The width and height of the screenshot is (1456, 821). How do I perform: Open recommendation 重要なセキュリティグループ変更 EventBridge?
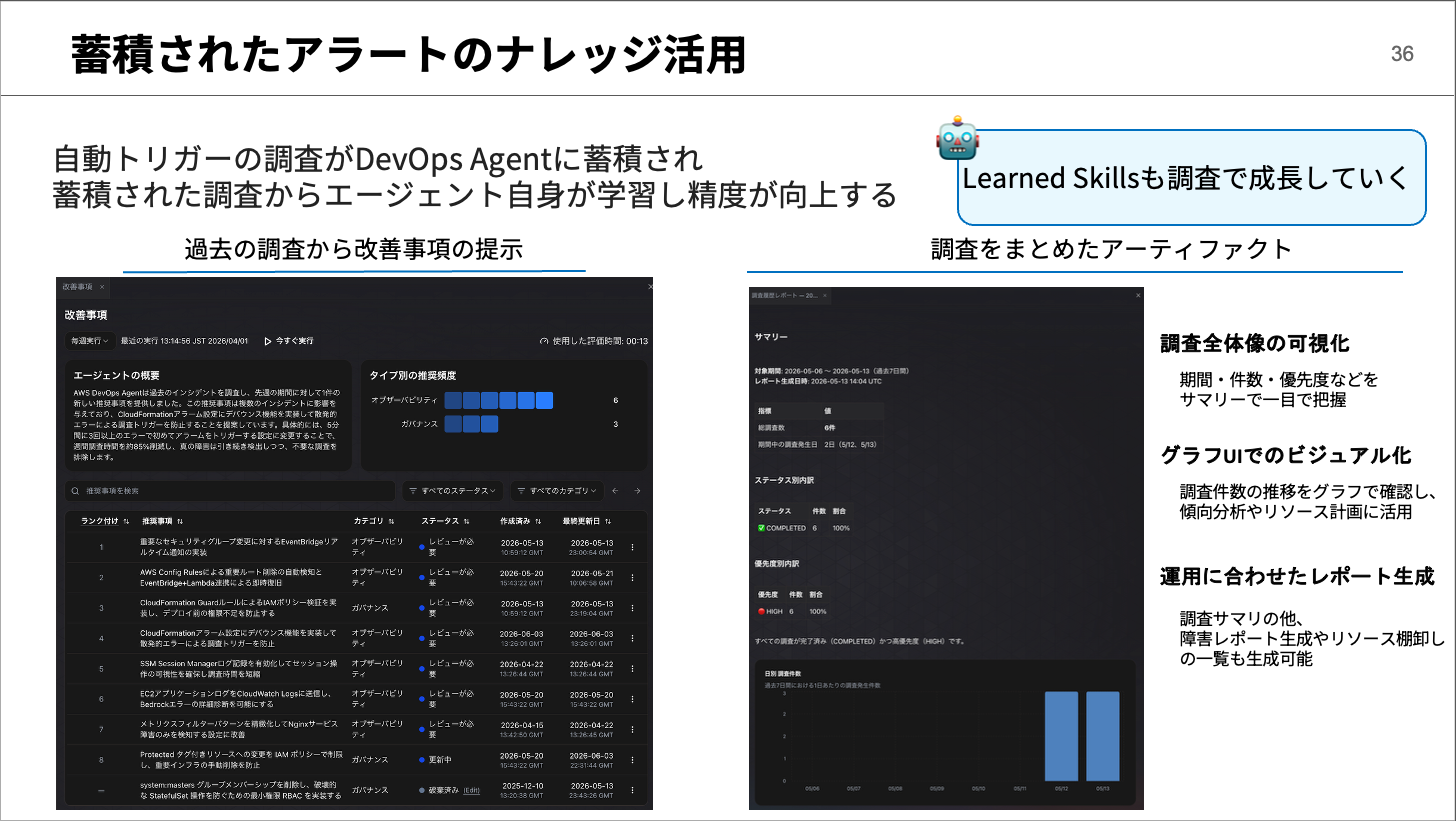[x=240, y=547]
